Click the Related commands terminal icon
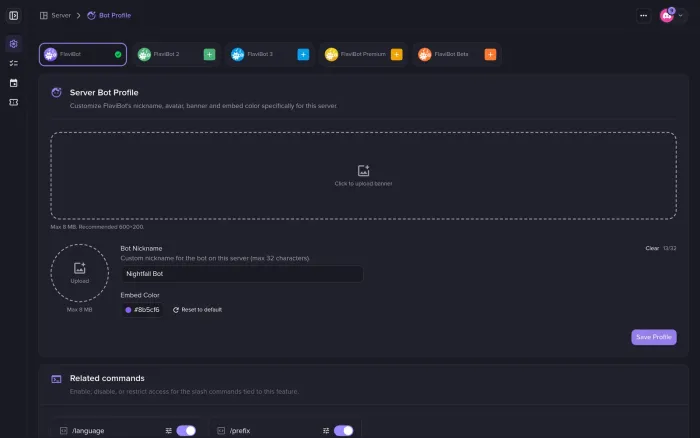700x438 pixels. click(x=56, y=379)
